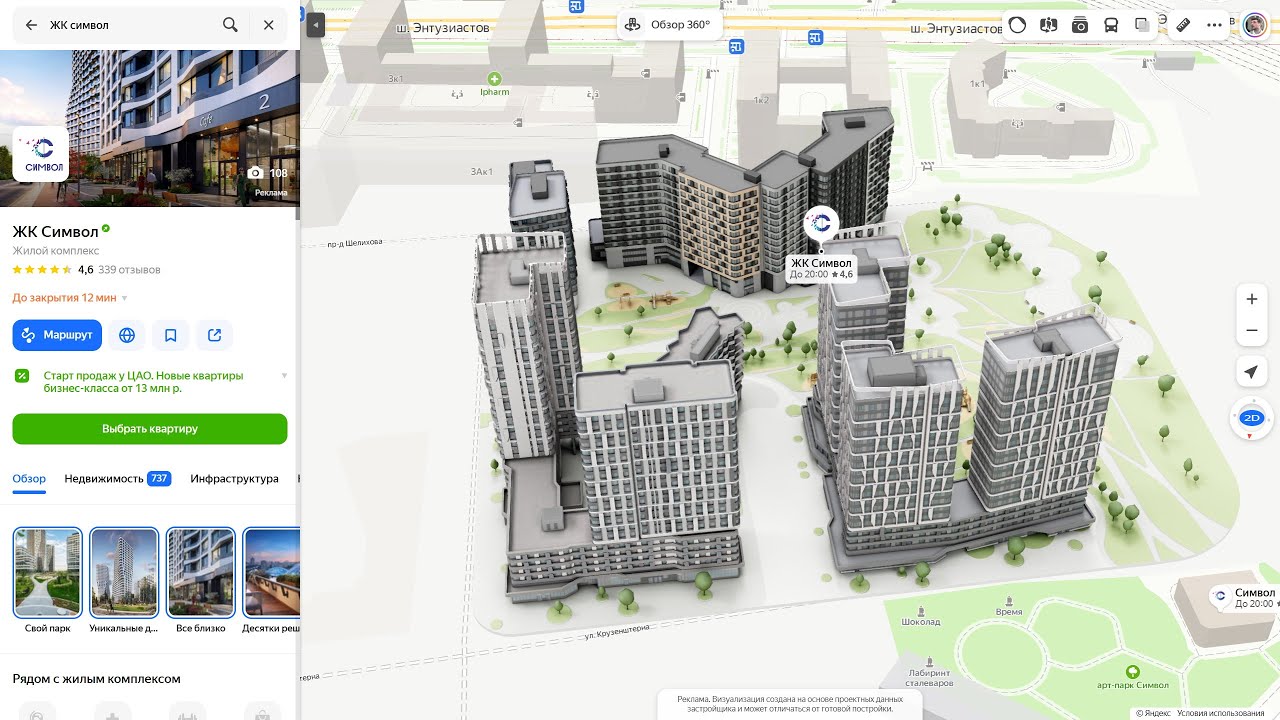Open the map layers selector icon
Viewport: 1280px width, 720px height.
click(1142, 26)
